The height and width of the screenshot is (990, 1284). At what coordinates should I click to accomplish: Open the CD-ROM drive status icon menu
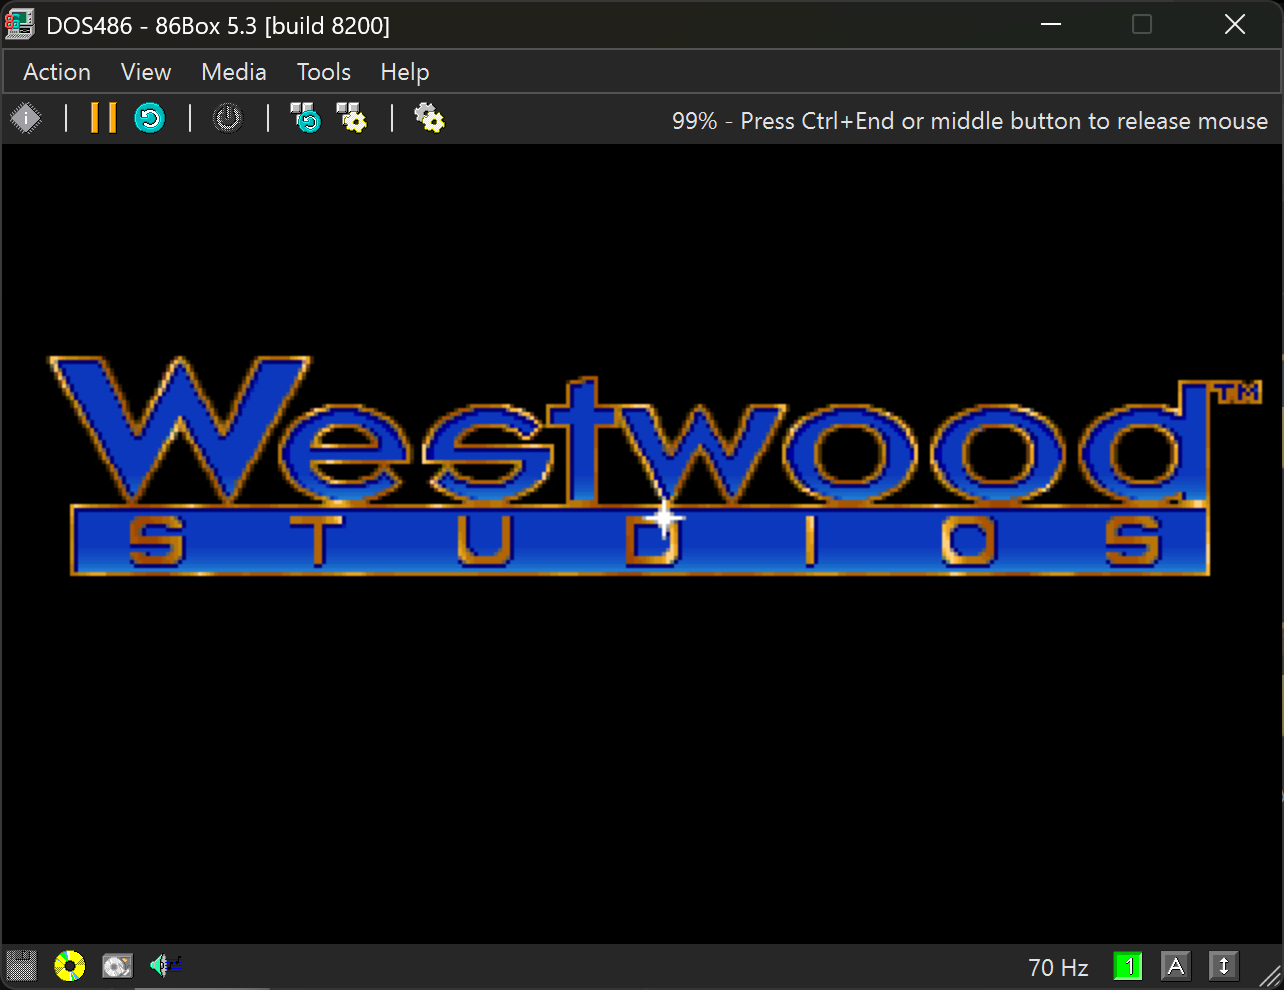(69, 966)
